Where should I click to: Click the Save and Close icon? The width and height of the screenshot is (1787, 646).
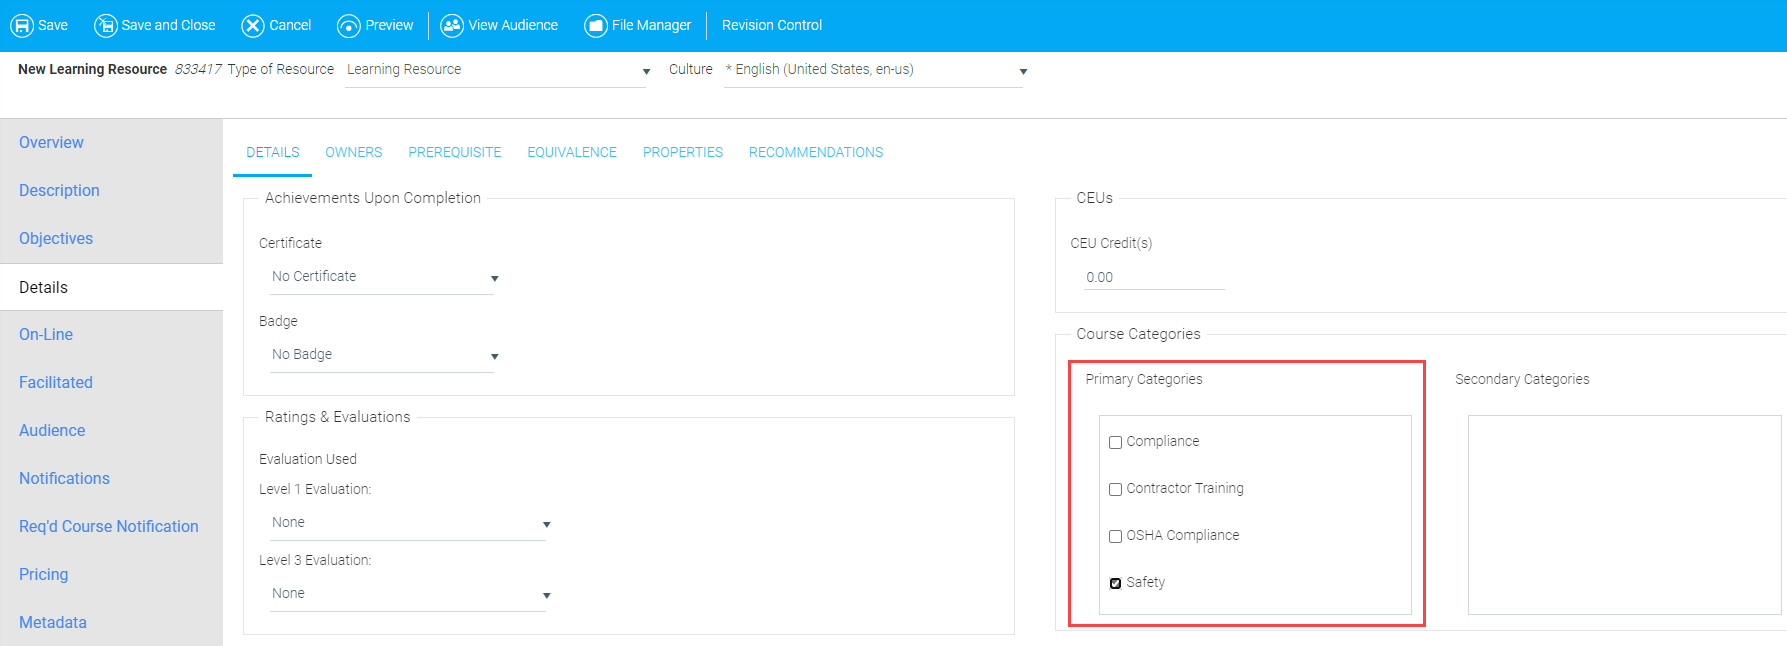click(105, 26)
